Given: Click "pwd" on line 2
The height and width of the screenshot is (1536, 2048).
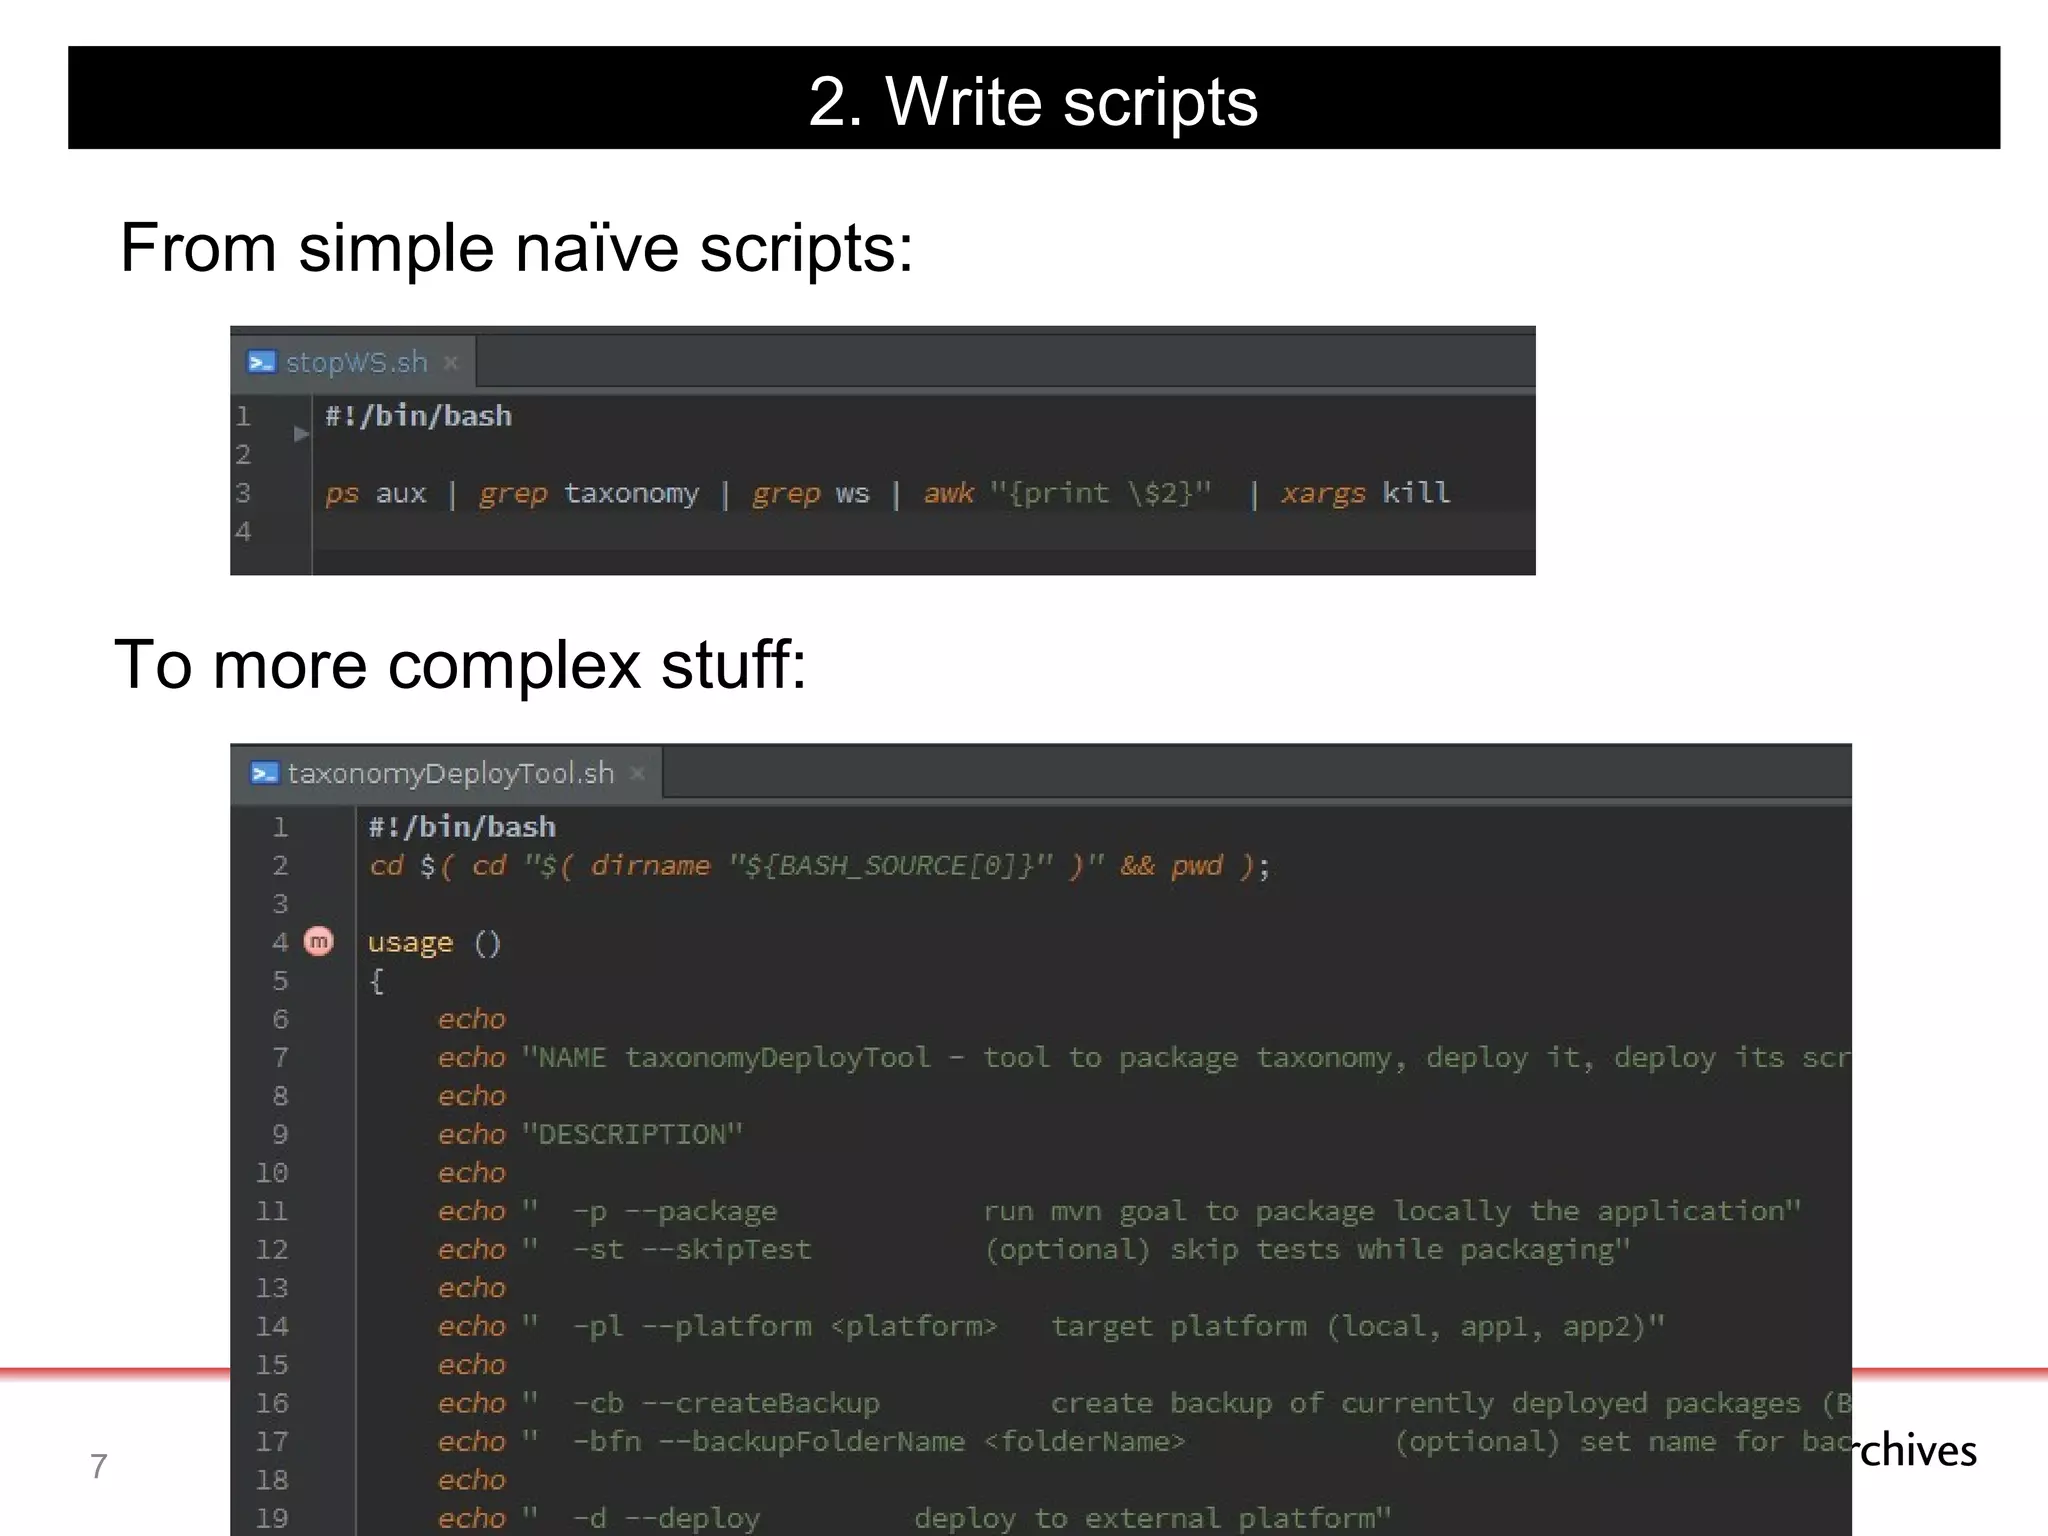Looking at the screenshot, I should [x=1197, y=866].
